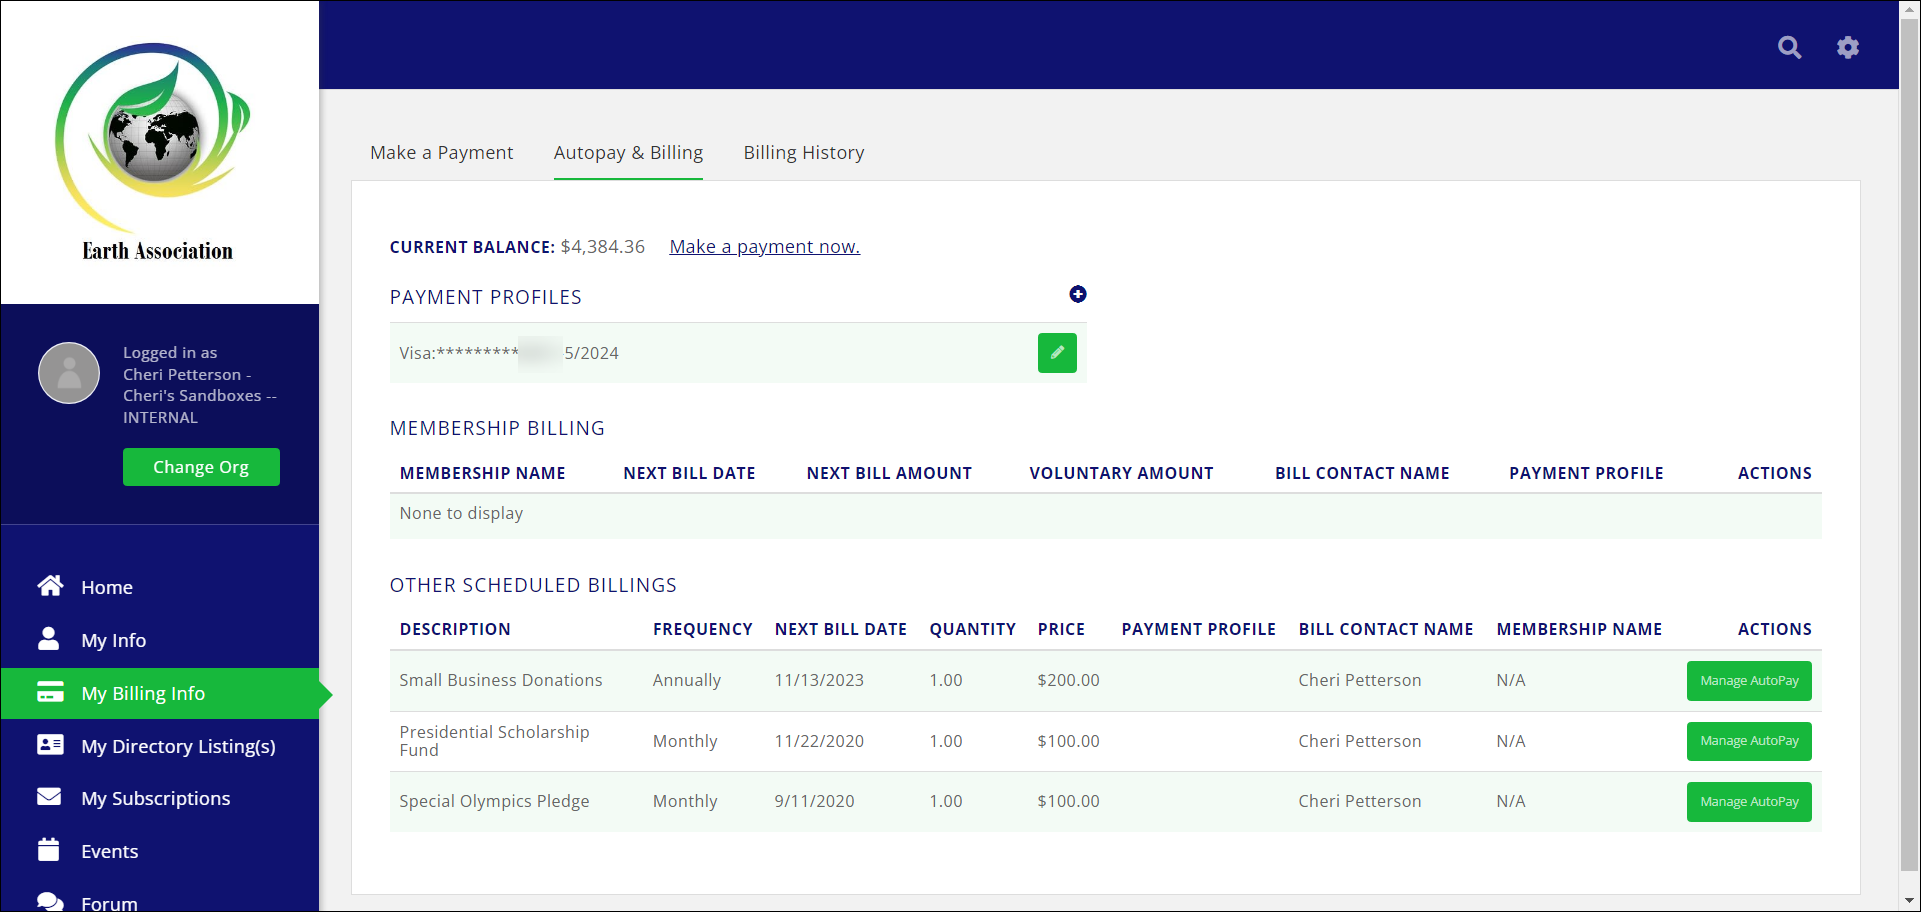This screenshot has height=912, width=1921.
Task: Add a new payment profile with the plus icon
Action: [1078, 294]
